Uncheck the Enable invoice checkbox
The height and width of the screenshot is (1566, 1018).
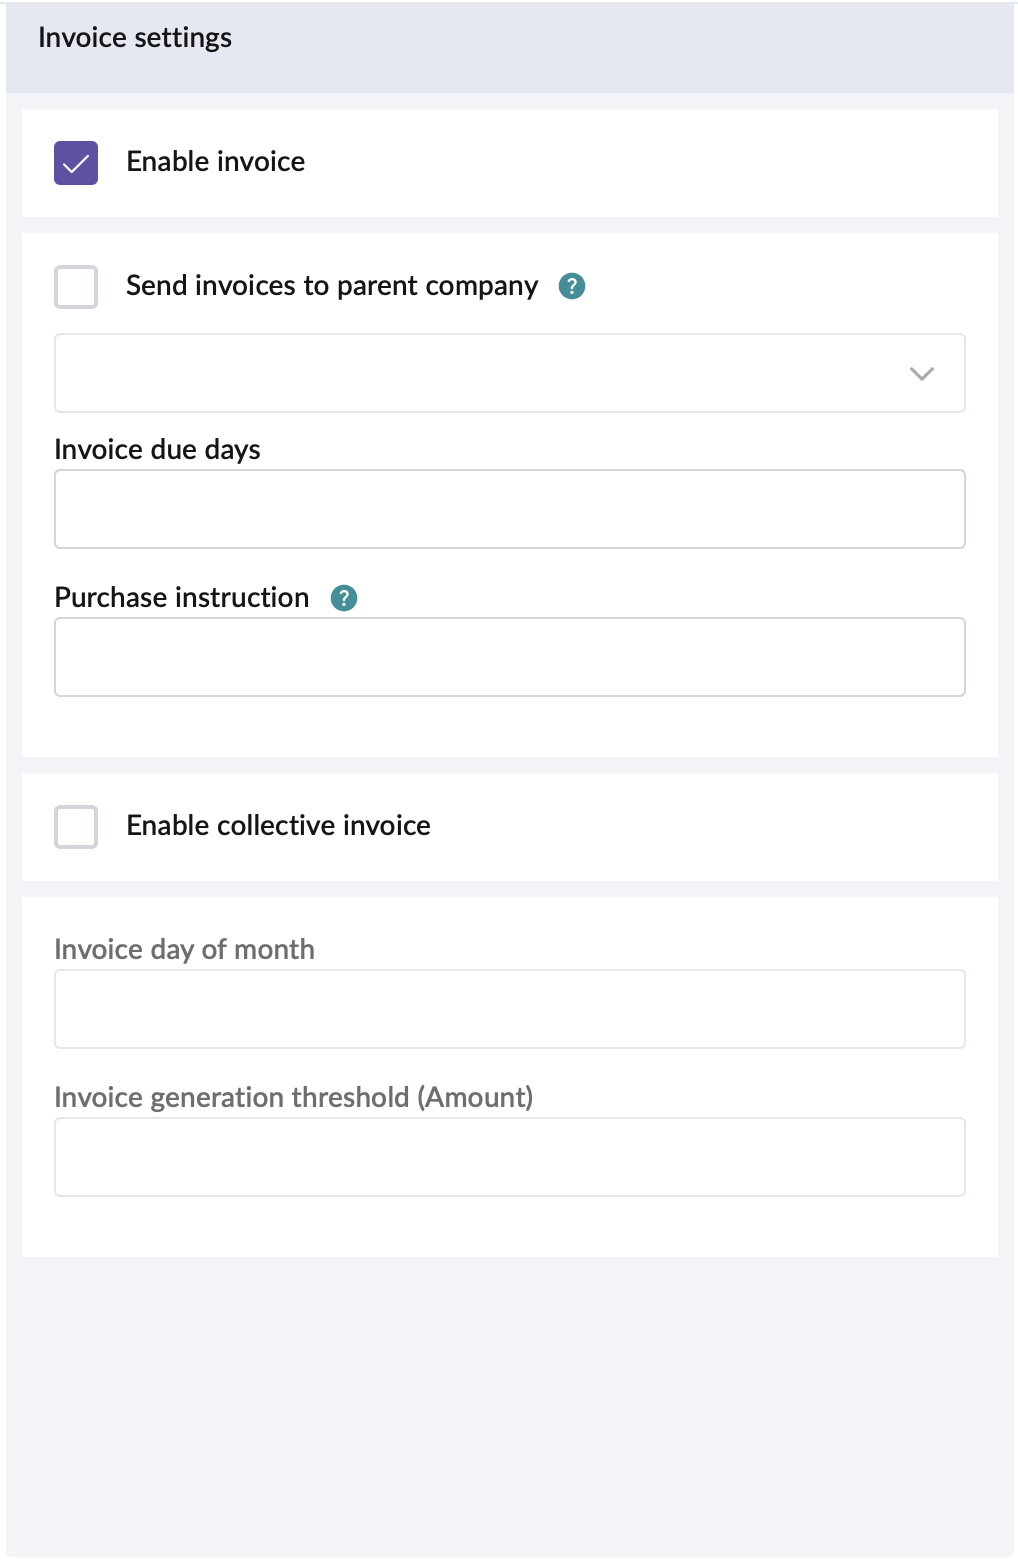point(76,163)
